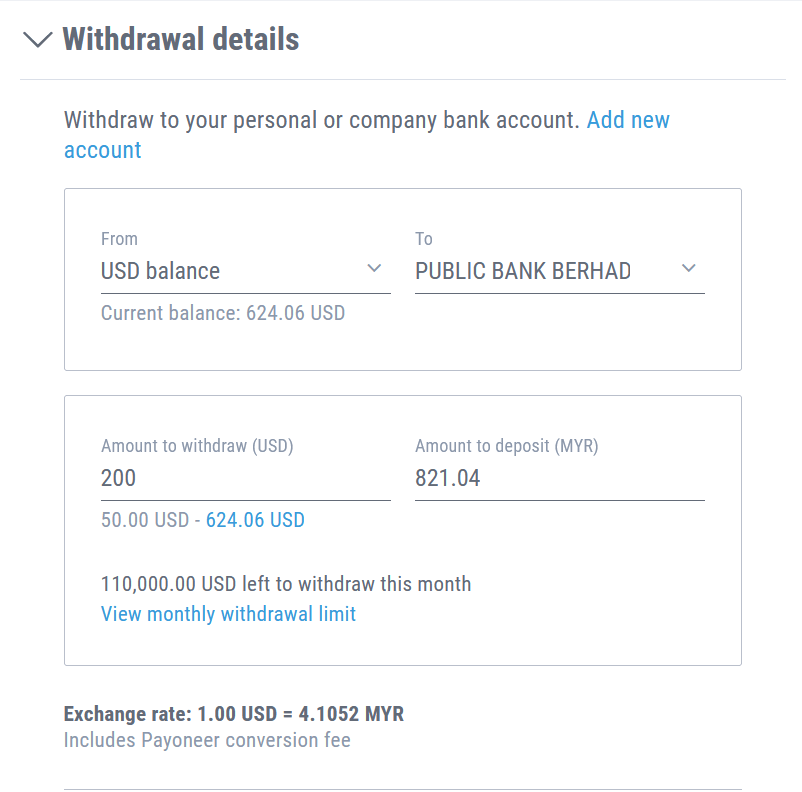Click the Amount to deposit (MYR) label
The image size is (802, 792).
click(506, 447)
